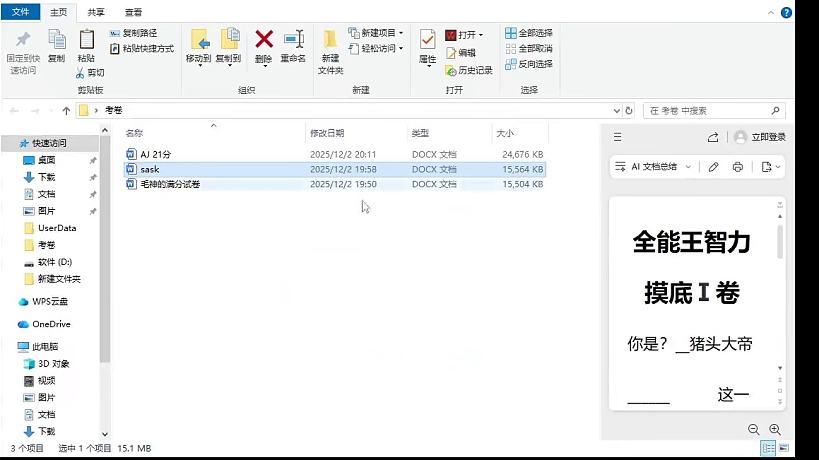Open the File tab
Viewport: 819px width, 460px height.
tap(20, 12)
